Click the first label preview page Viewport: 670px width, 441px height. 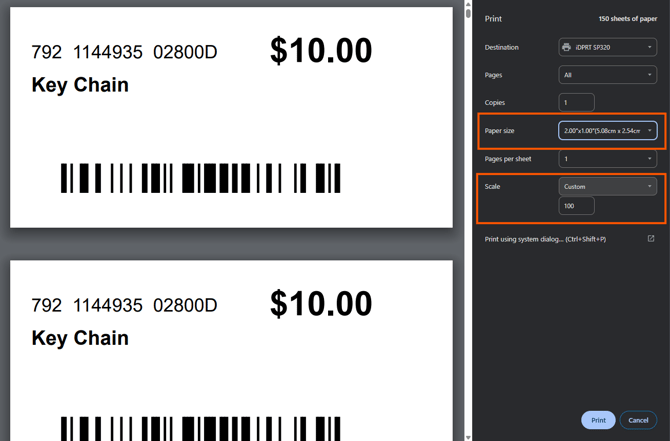tap(231, 117)
